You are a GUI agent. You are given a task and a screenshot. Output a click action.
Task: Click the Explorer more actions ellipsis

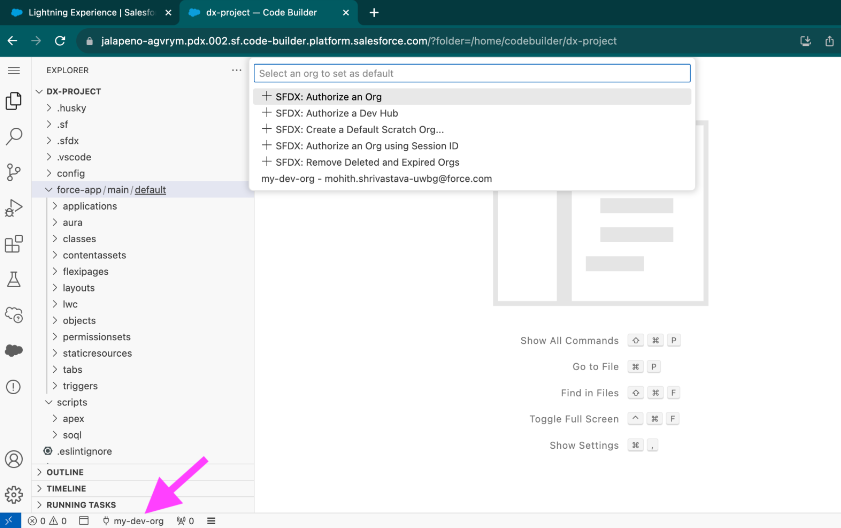237,70
